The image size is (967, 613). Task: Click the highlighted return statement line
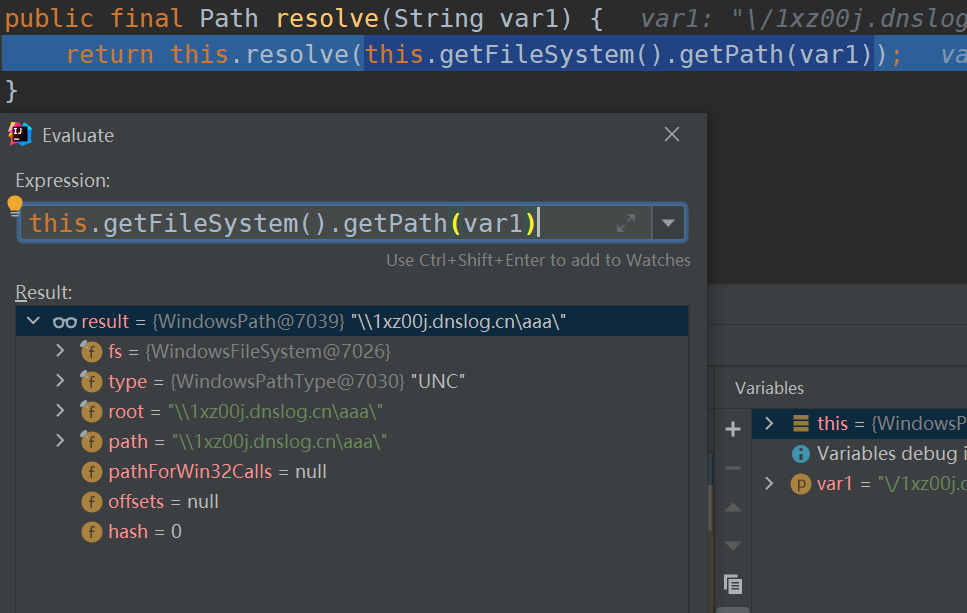pos(484,54)
